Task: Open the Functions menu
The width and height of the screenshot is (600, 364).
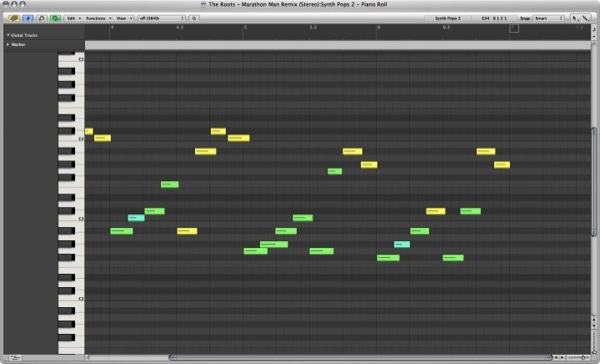Action: click(98, 18)
